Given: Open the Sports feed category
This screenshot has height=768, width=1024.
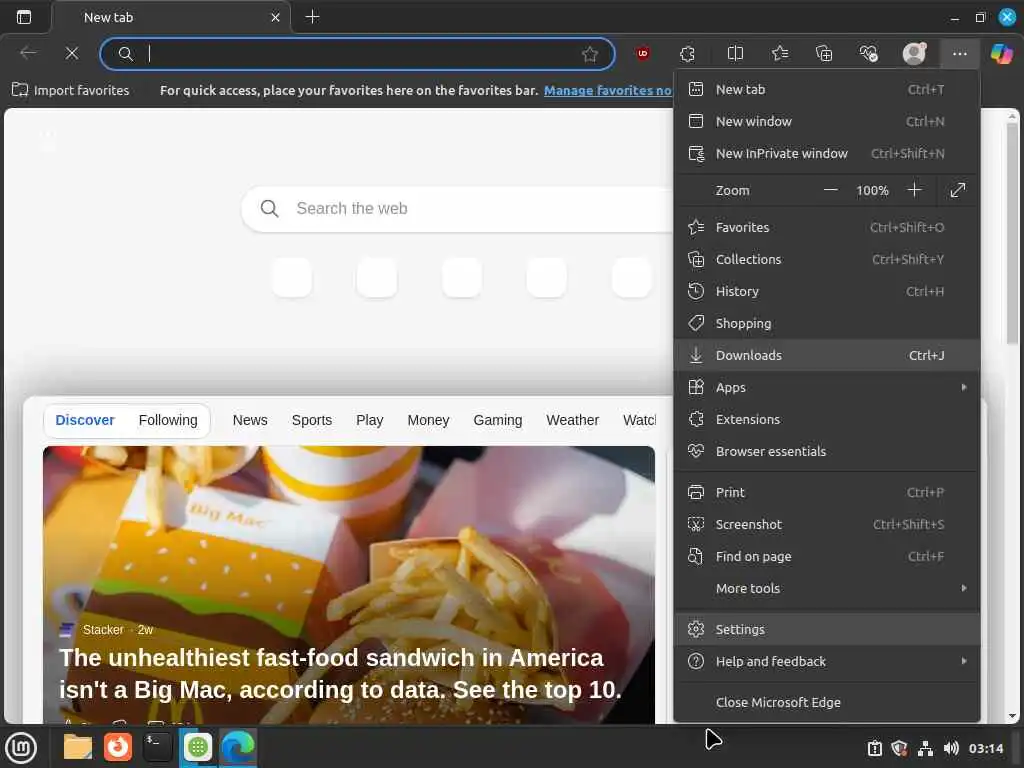Looking at the screenshot, I should point(312,420).
